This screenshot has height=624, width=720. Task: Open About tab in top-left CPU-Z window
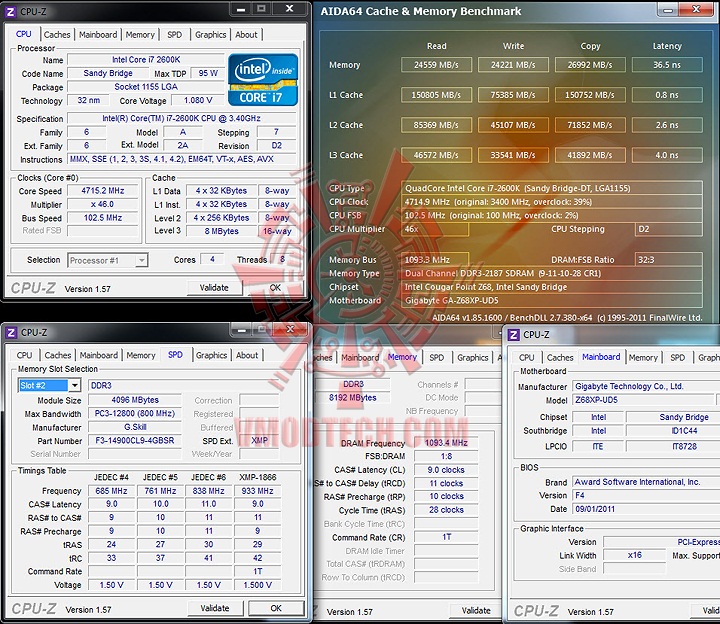(x=246, y=34)
